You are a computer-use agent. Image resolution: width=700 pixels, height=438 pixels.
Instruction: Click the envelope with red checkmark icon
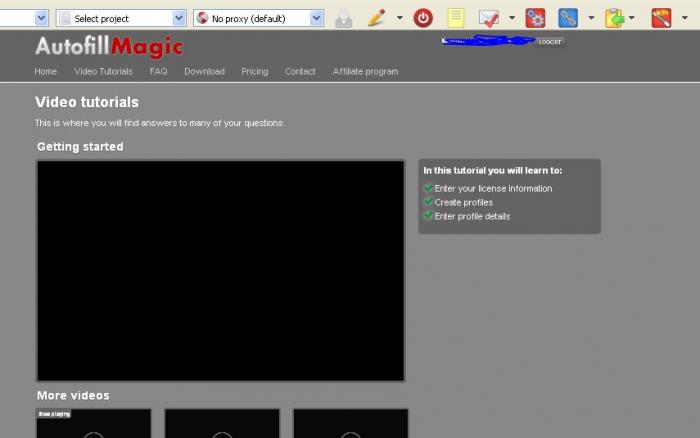pos(489,18)
